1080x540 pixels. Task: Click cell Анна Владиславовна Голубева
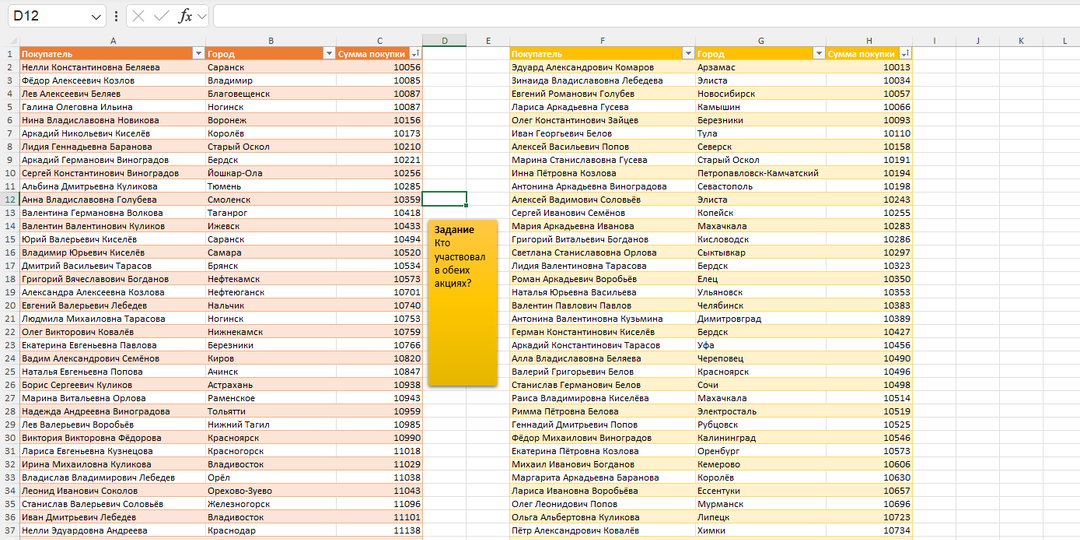(x=113, y=200)
